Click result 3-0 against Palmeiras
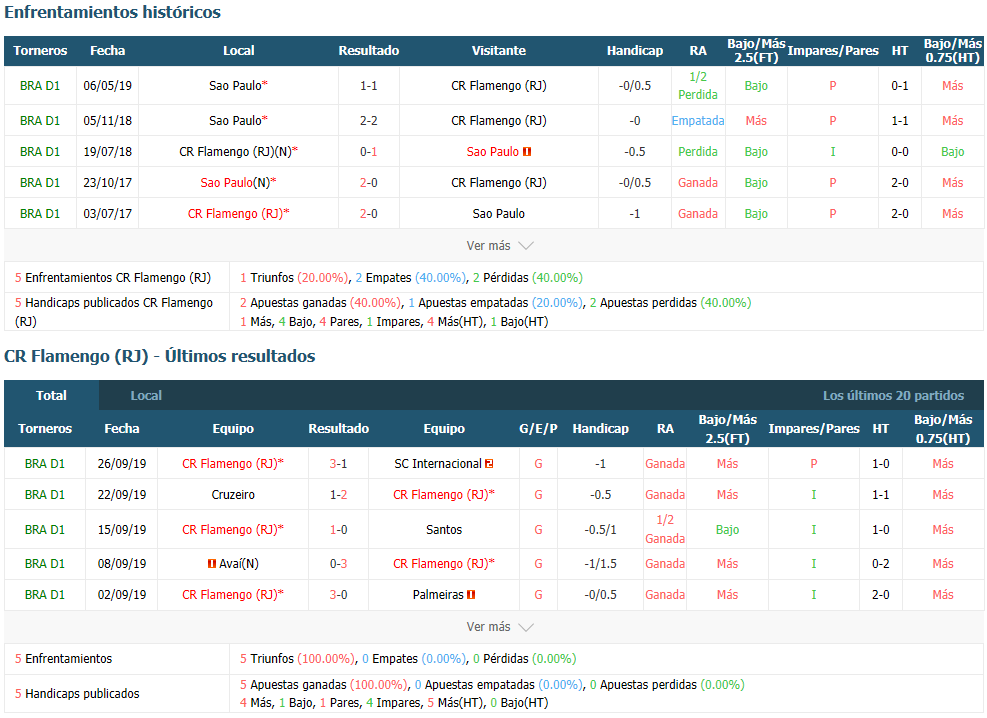Screen dimensions: 987x718 click(x=339, y=595)
